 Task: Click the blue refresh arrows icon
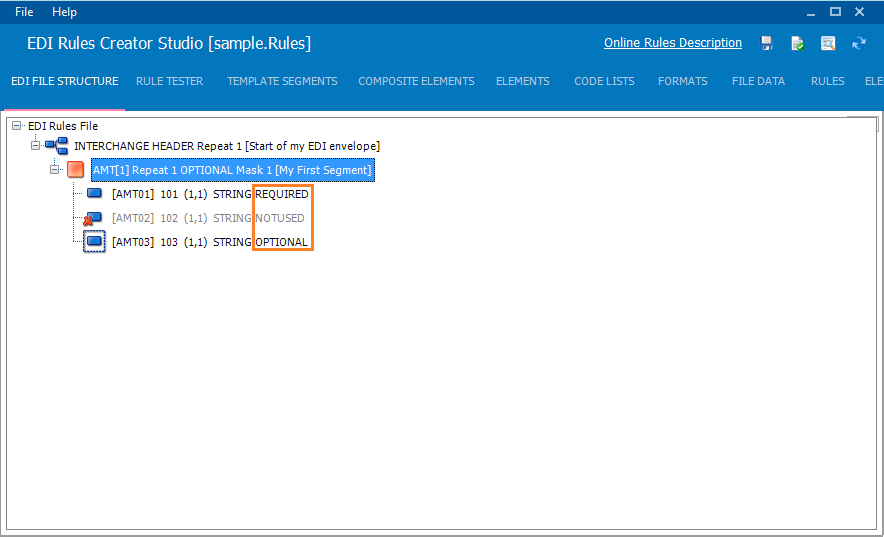pyautogui.click(x=859, y=43)
